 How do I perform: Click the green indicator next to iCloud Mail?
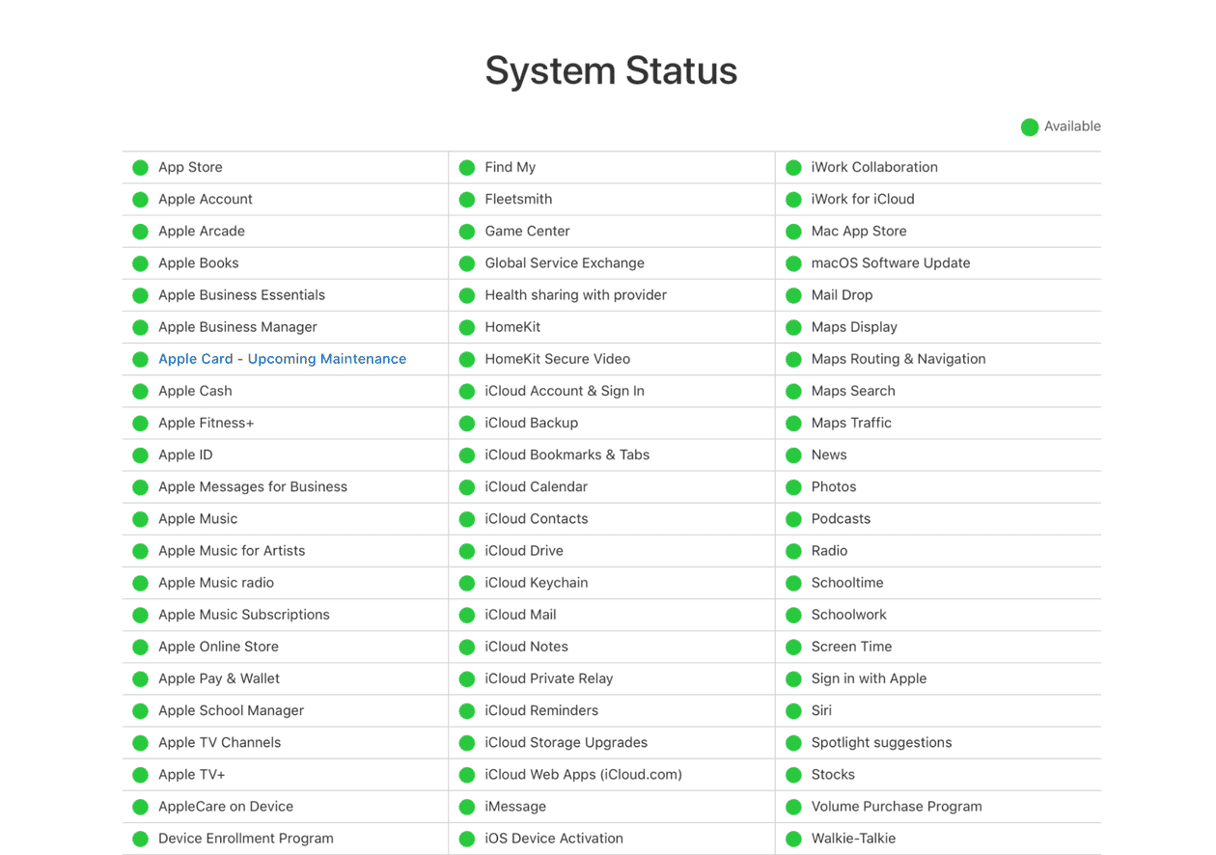point(467,615)
